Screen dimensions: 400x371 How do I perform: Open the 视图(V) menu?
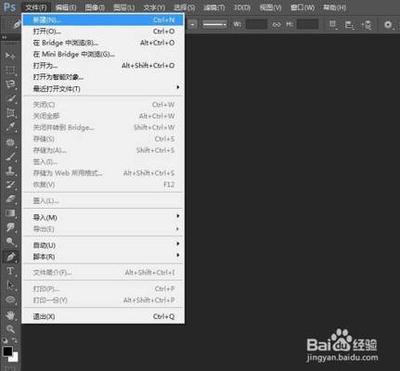pyautogui.click(x=271, y=7)
